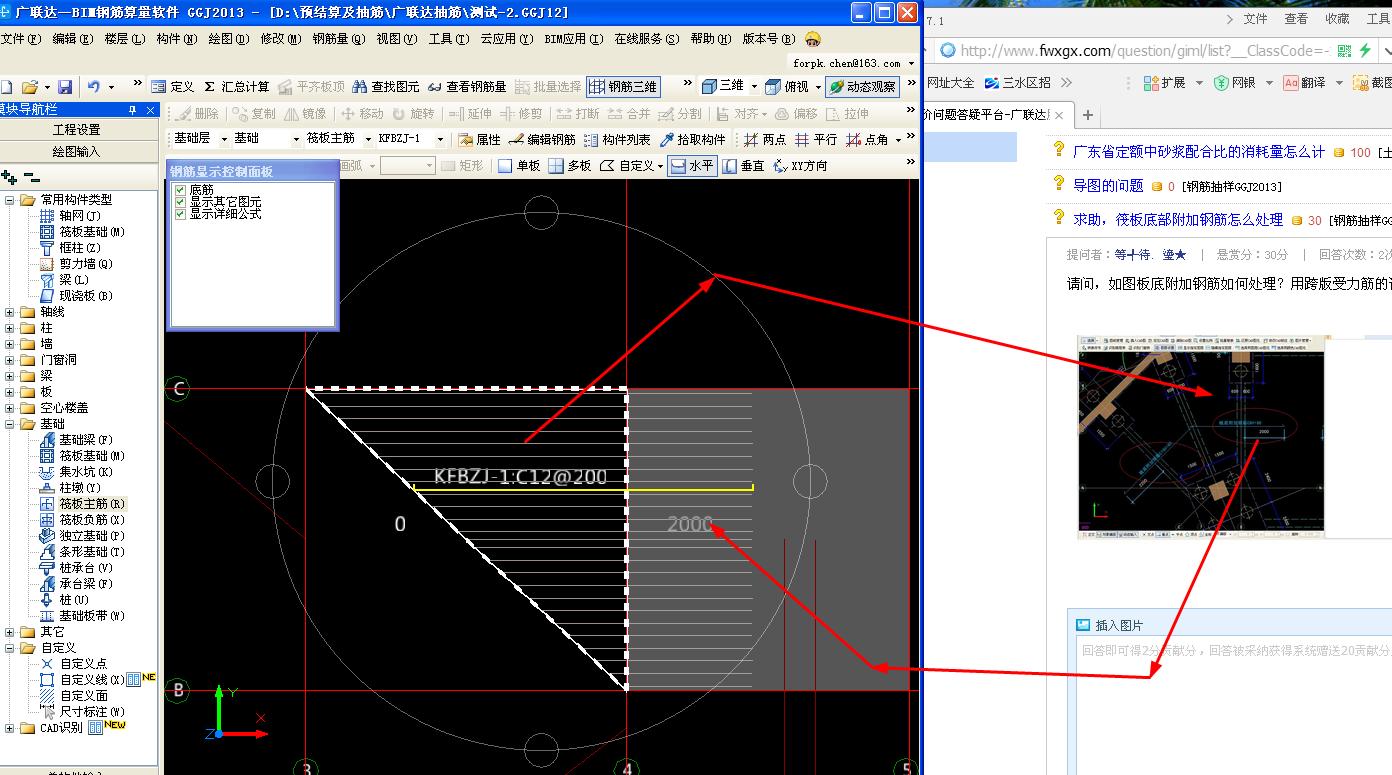Click 插入图片 in answer editor
This screenshot has height=775, width=1392.
[x=1109, y=625]
